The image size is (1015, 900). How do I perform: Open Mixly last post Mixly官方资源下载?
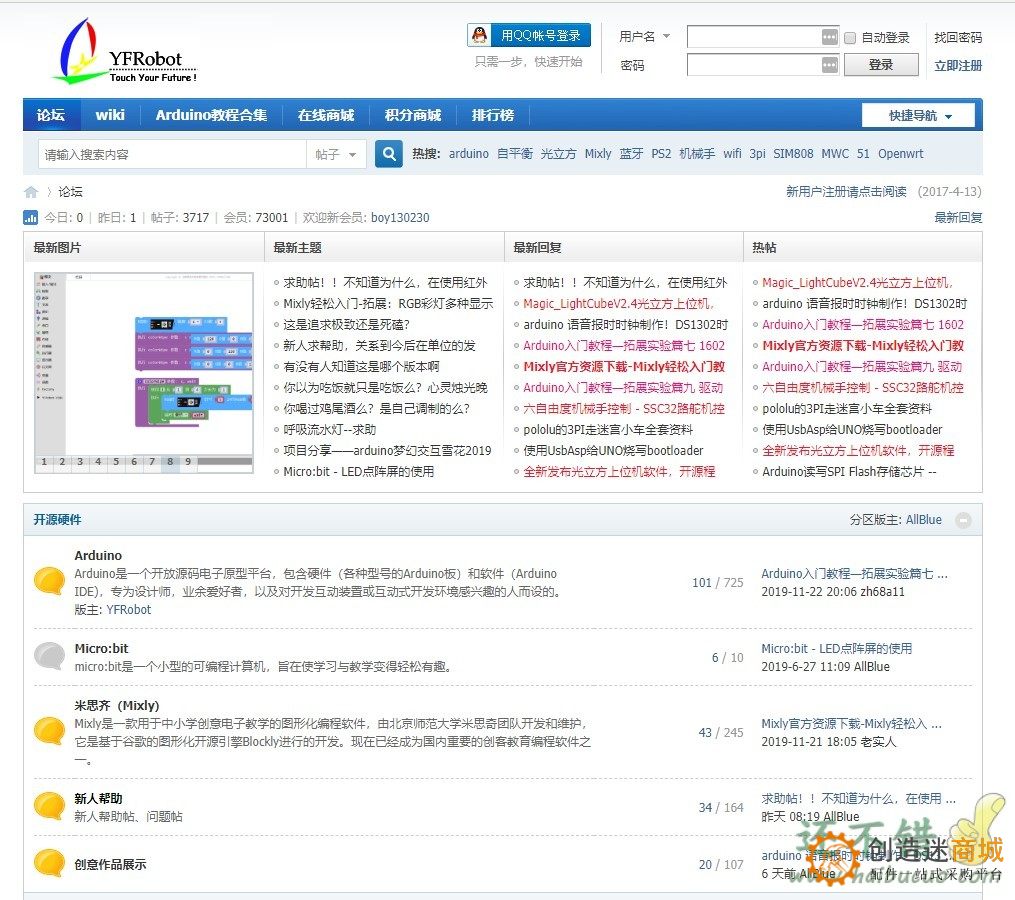click(x=851, y=723)
